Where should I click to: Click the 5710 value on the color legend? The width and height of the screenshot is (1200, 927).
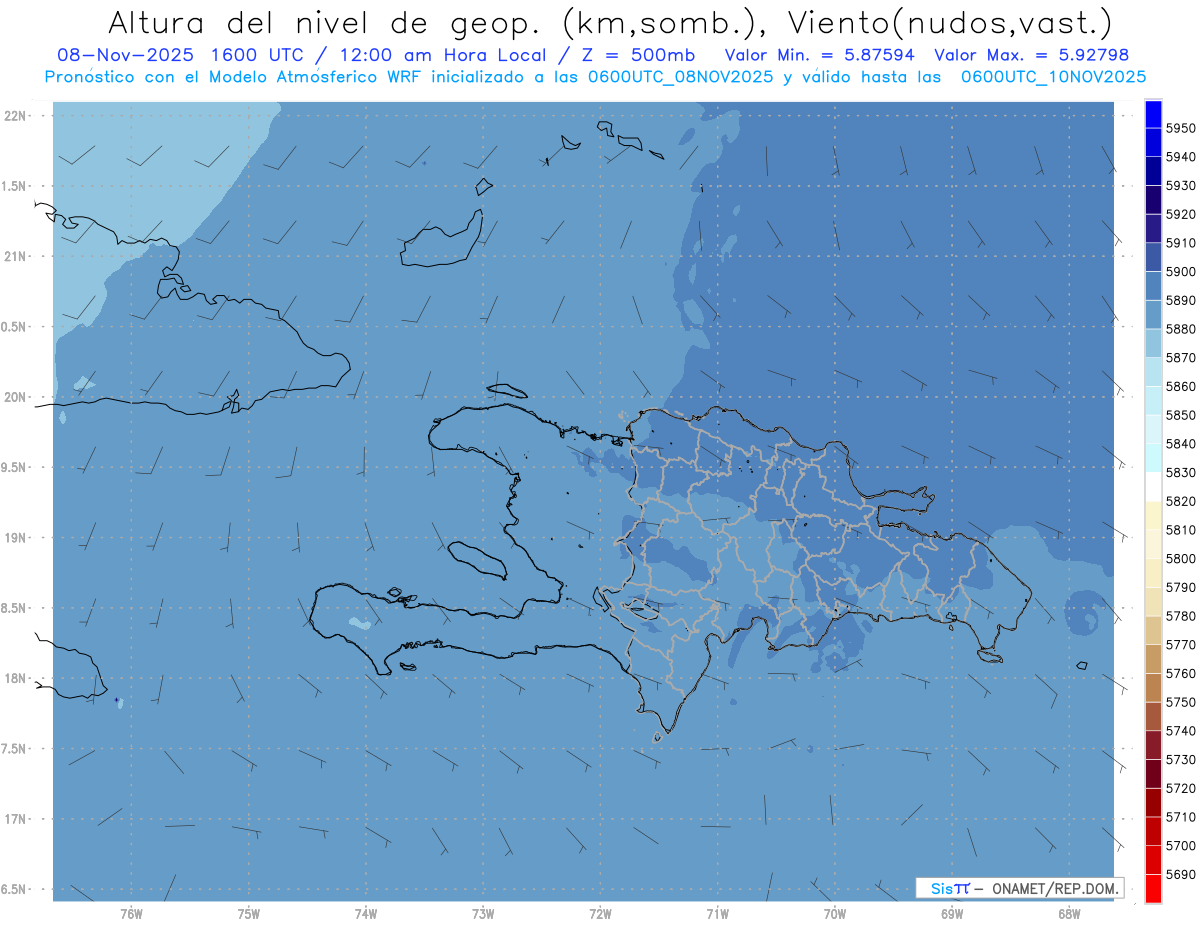click(1182, 817)
